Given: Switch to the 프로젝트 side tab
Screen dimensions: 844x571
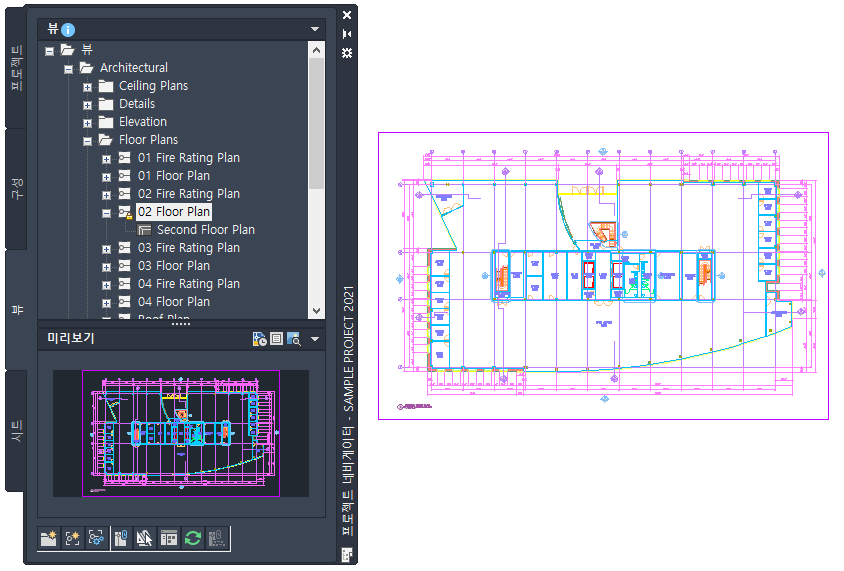Looking at the screenshot, I should point(17,68).
